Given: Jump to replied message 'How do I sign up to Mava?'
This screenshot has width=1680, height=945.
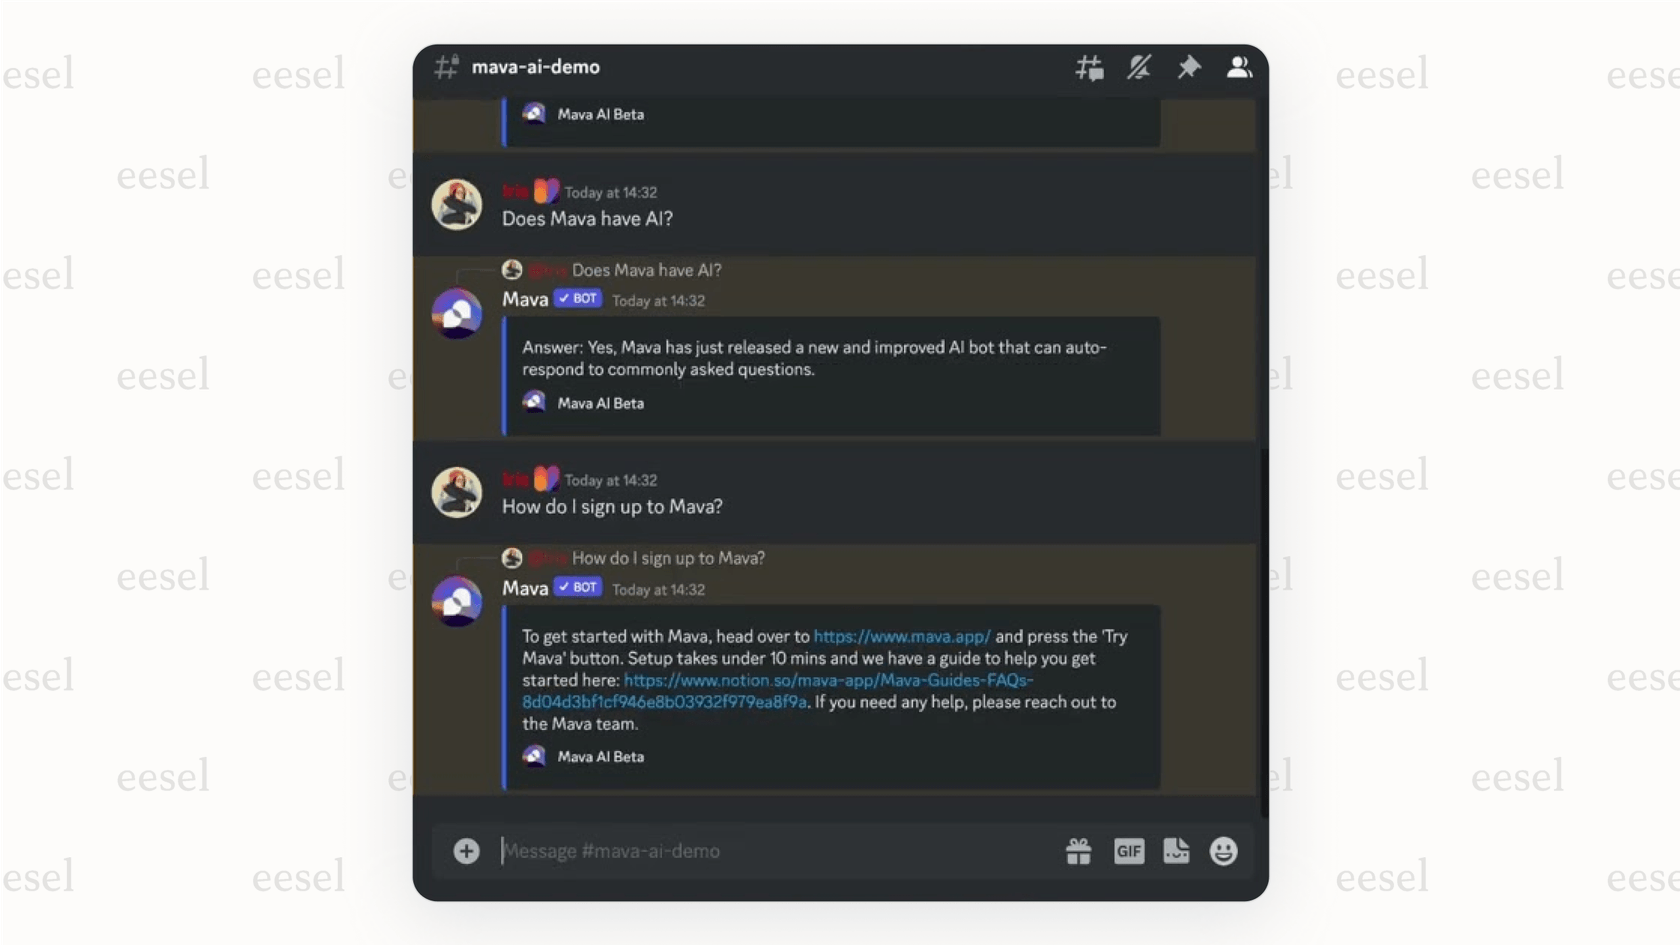Looking at the screenshot, I should [668, 558].
